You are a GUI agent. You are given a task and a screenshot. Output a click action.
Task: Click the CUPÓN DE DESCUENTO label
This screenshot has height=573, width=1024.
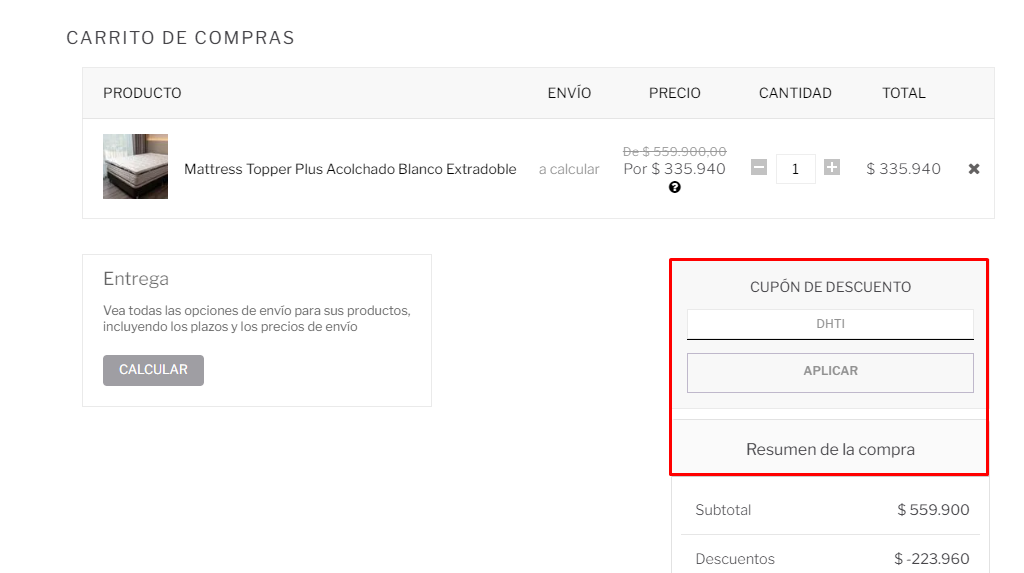(830, 287)
